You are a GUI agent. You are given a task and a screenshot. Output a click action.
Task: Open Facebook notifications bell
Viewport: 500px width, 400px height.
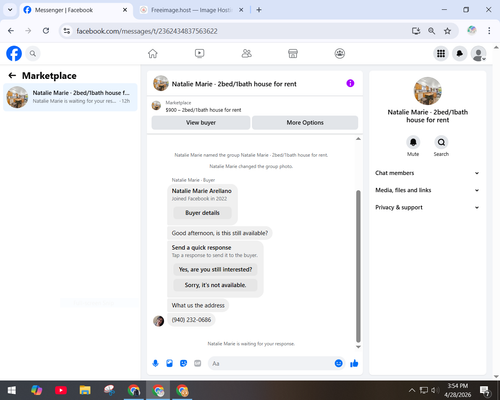[460, 53]
